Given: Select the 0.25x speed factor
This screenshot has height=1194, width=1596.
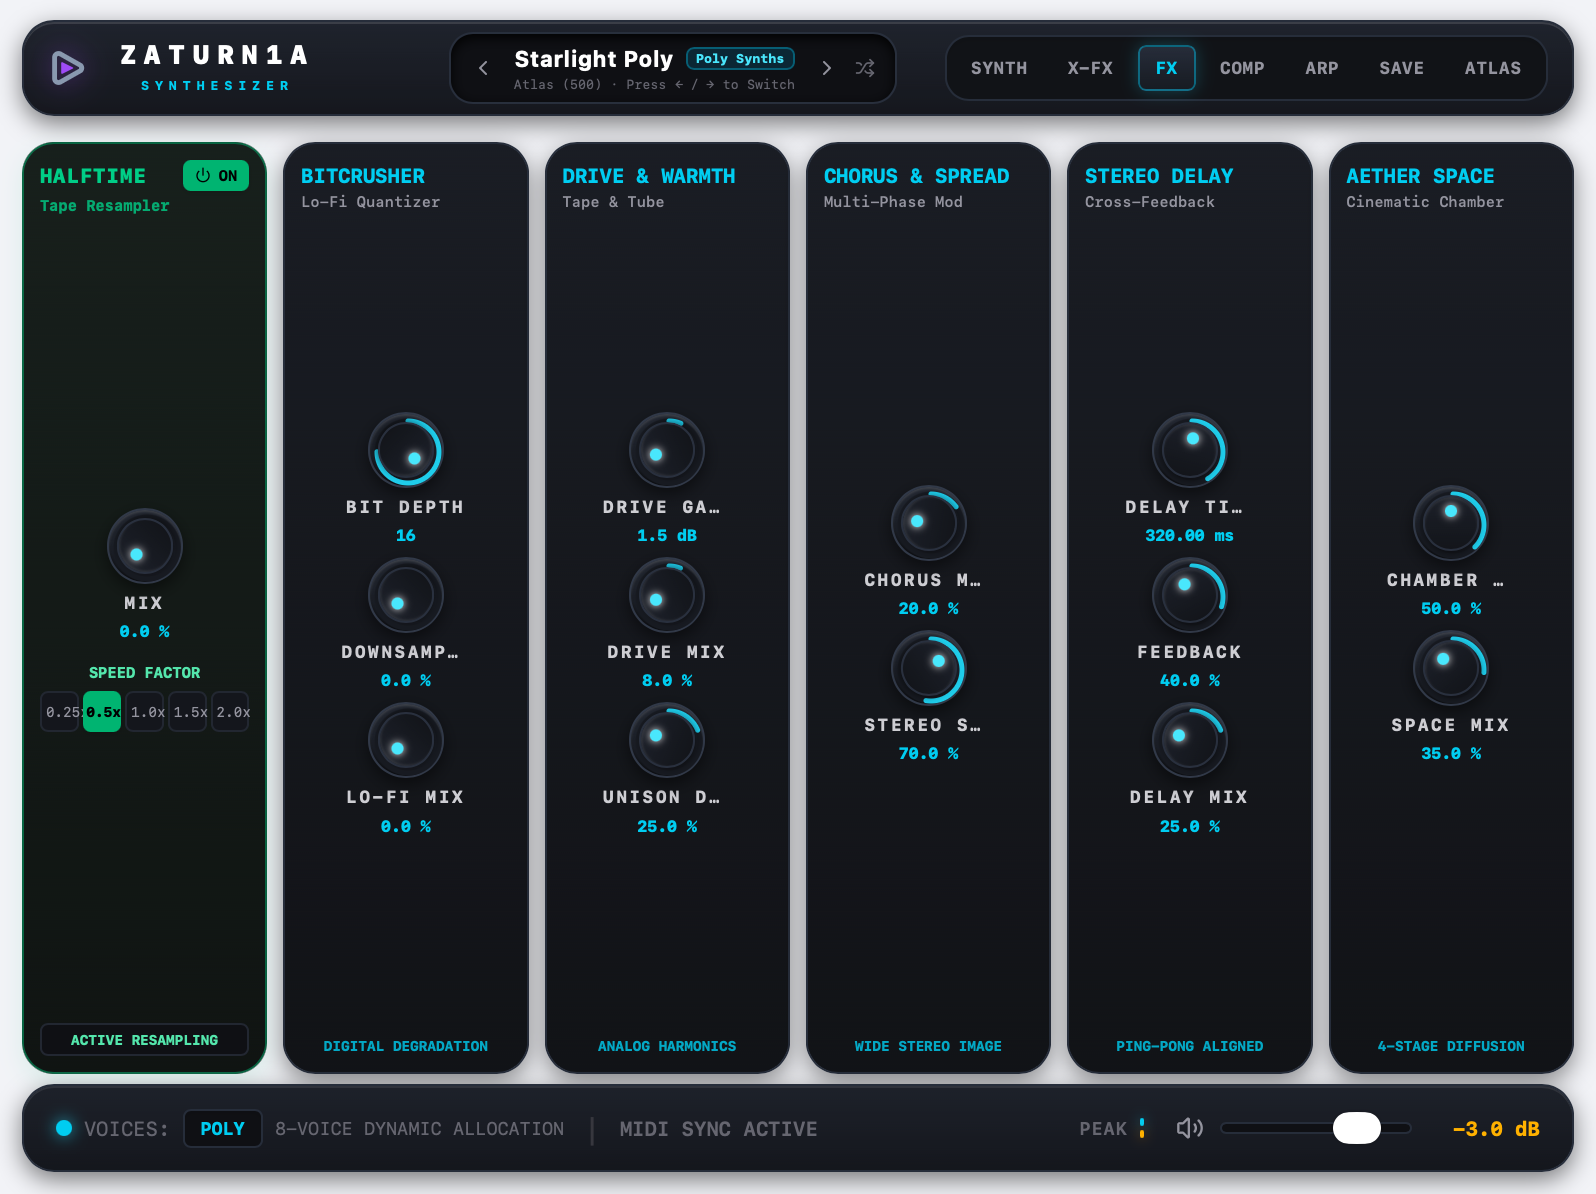Looking at the screenshot, I should click(60, 712).
